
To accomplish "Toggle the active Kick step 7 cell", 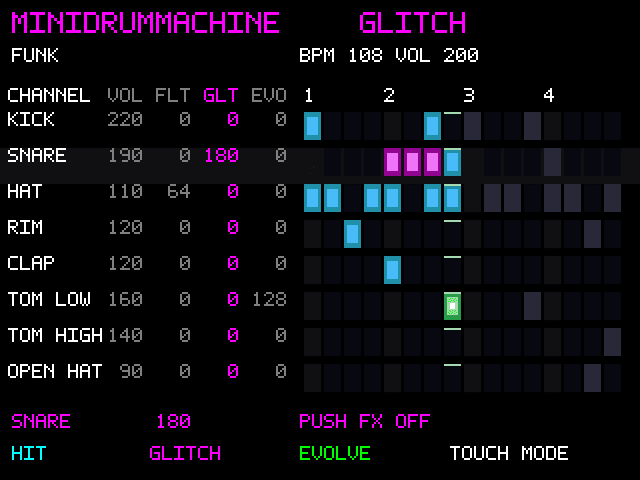I will pos(432,126).
